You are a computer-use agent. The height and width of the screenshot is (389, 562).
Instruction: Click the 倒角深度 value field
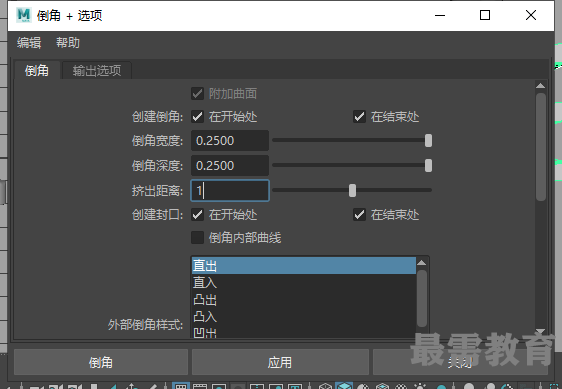(x=230, y=166)
